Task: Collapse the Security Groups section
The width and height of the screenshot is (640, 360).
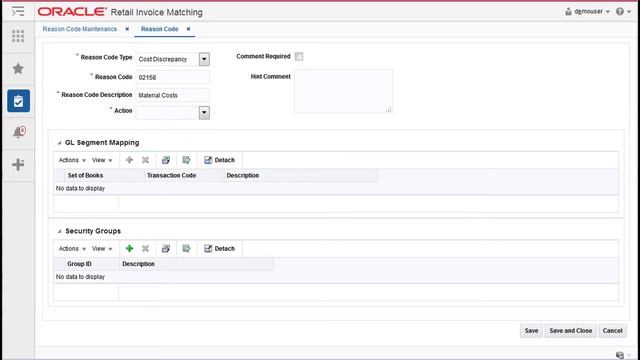Action: click(x=60, y=231)
